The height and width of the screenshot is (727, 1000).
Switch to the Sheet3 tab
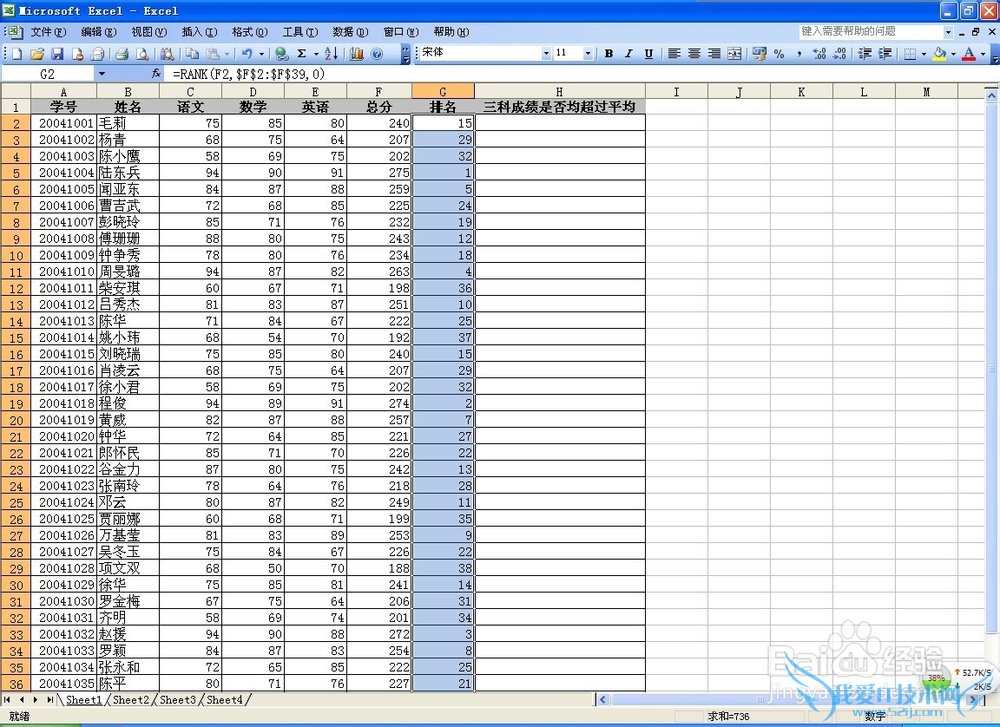pos(177,700)
